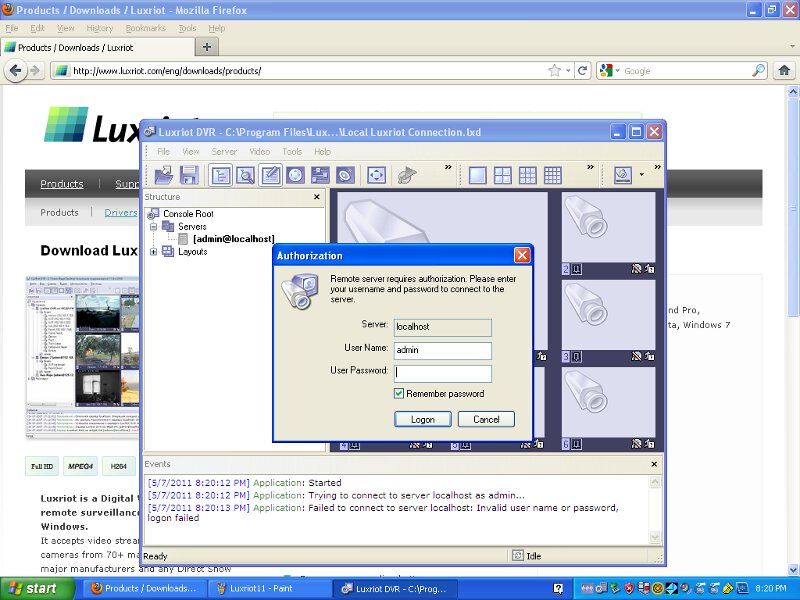Reload the page in Firefox
Viewport: 800px width, 600px height.
[x=582, y=70]
